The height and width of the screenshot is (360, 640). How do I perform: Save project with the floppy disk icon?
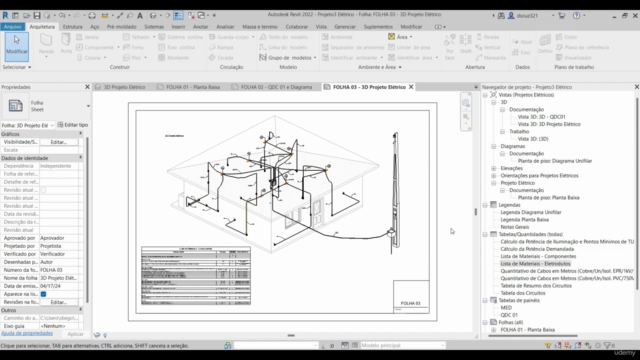point(37,16)
